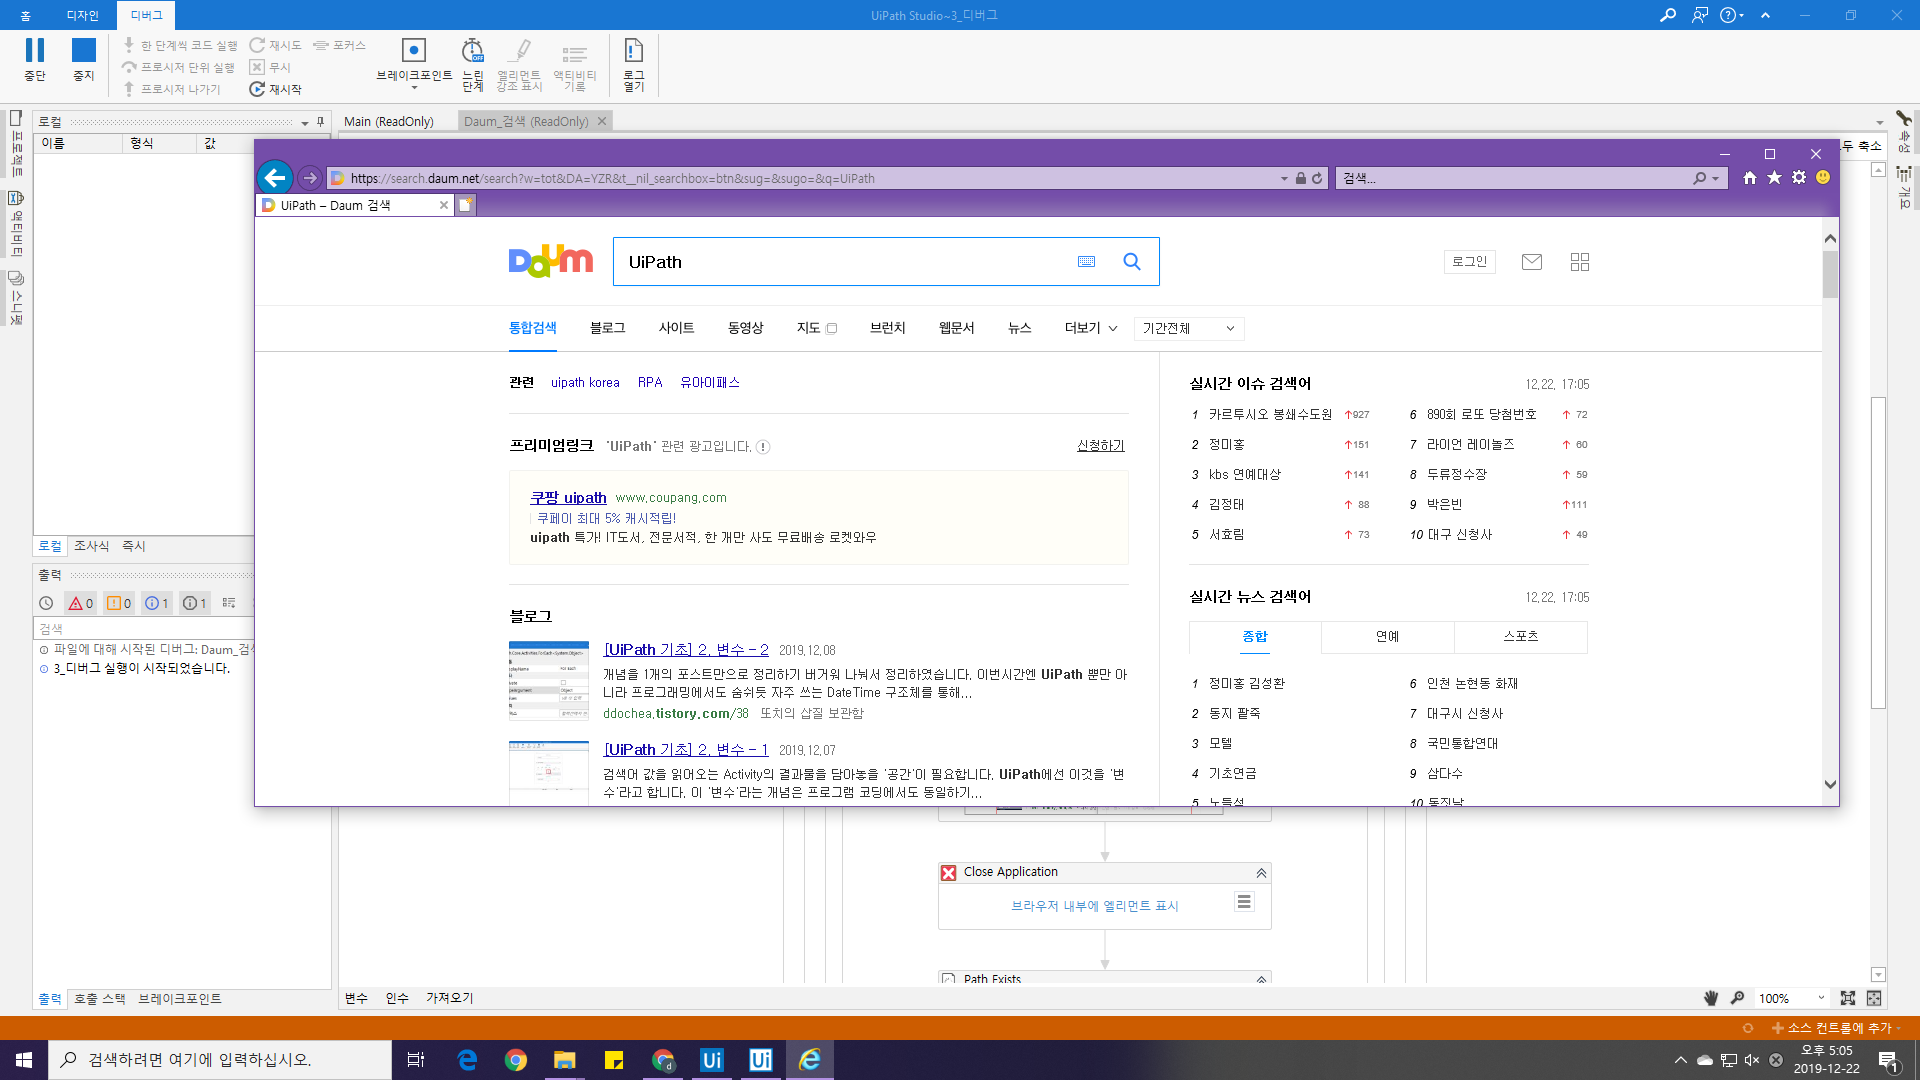1920x1080 pixels.
Task: Toggle the warning filter in Output panel
Action: [119, 603]
